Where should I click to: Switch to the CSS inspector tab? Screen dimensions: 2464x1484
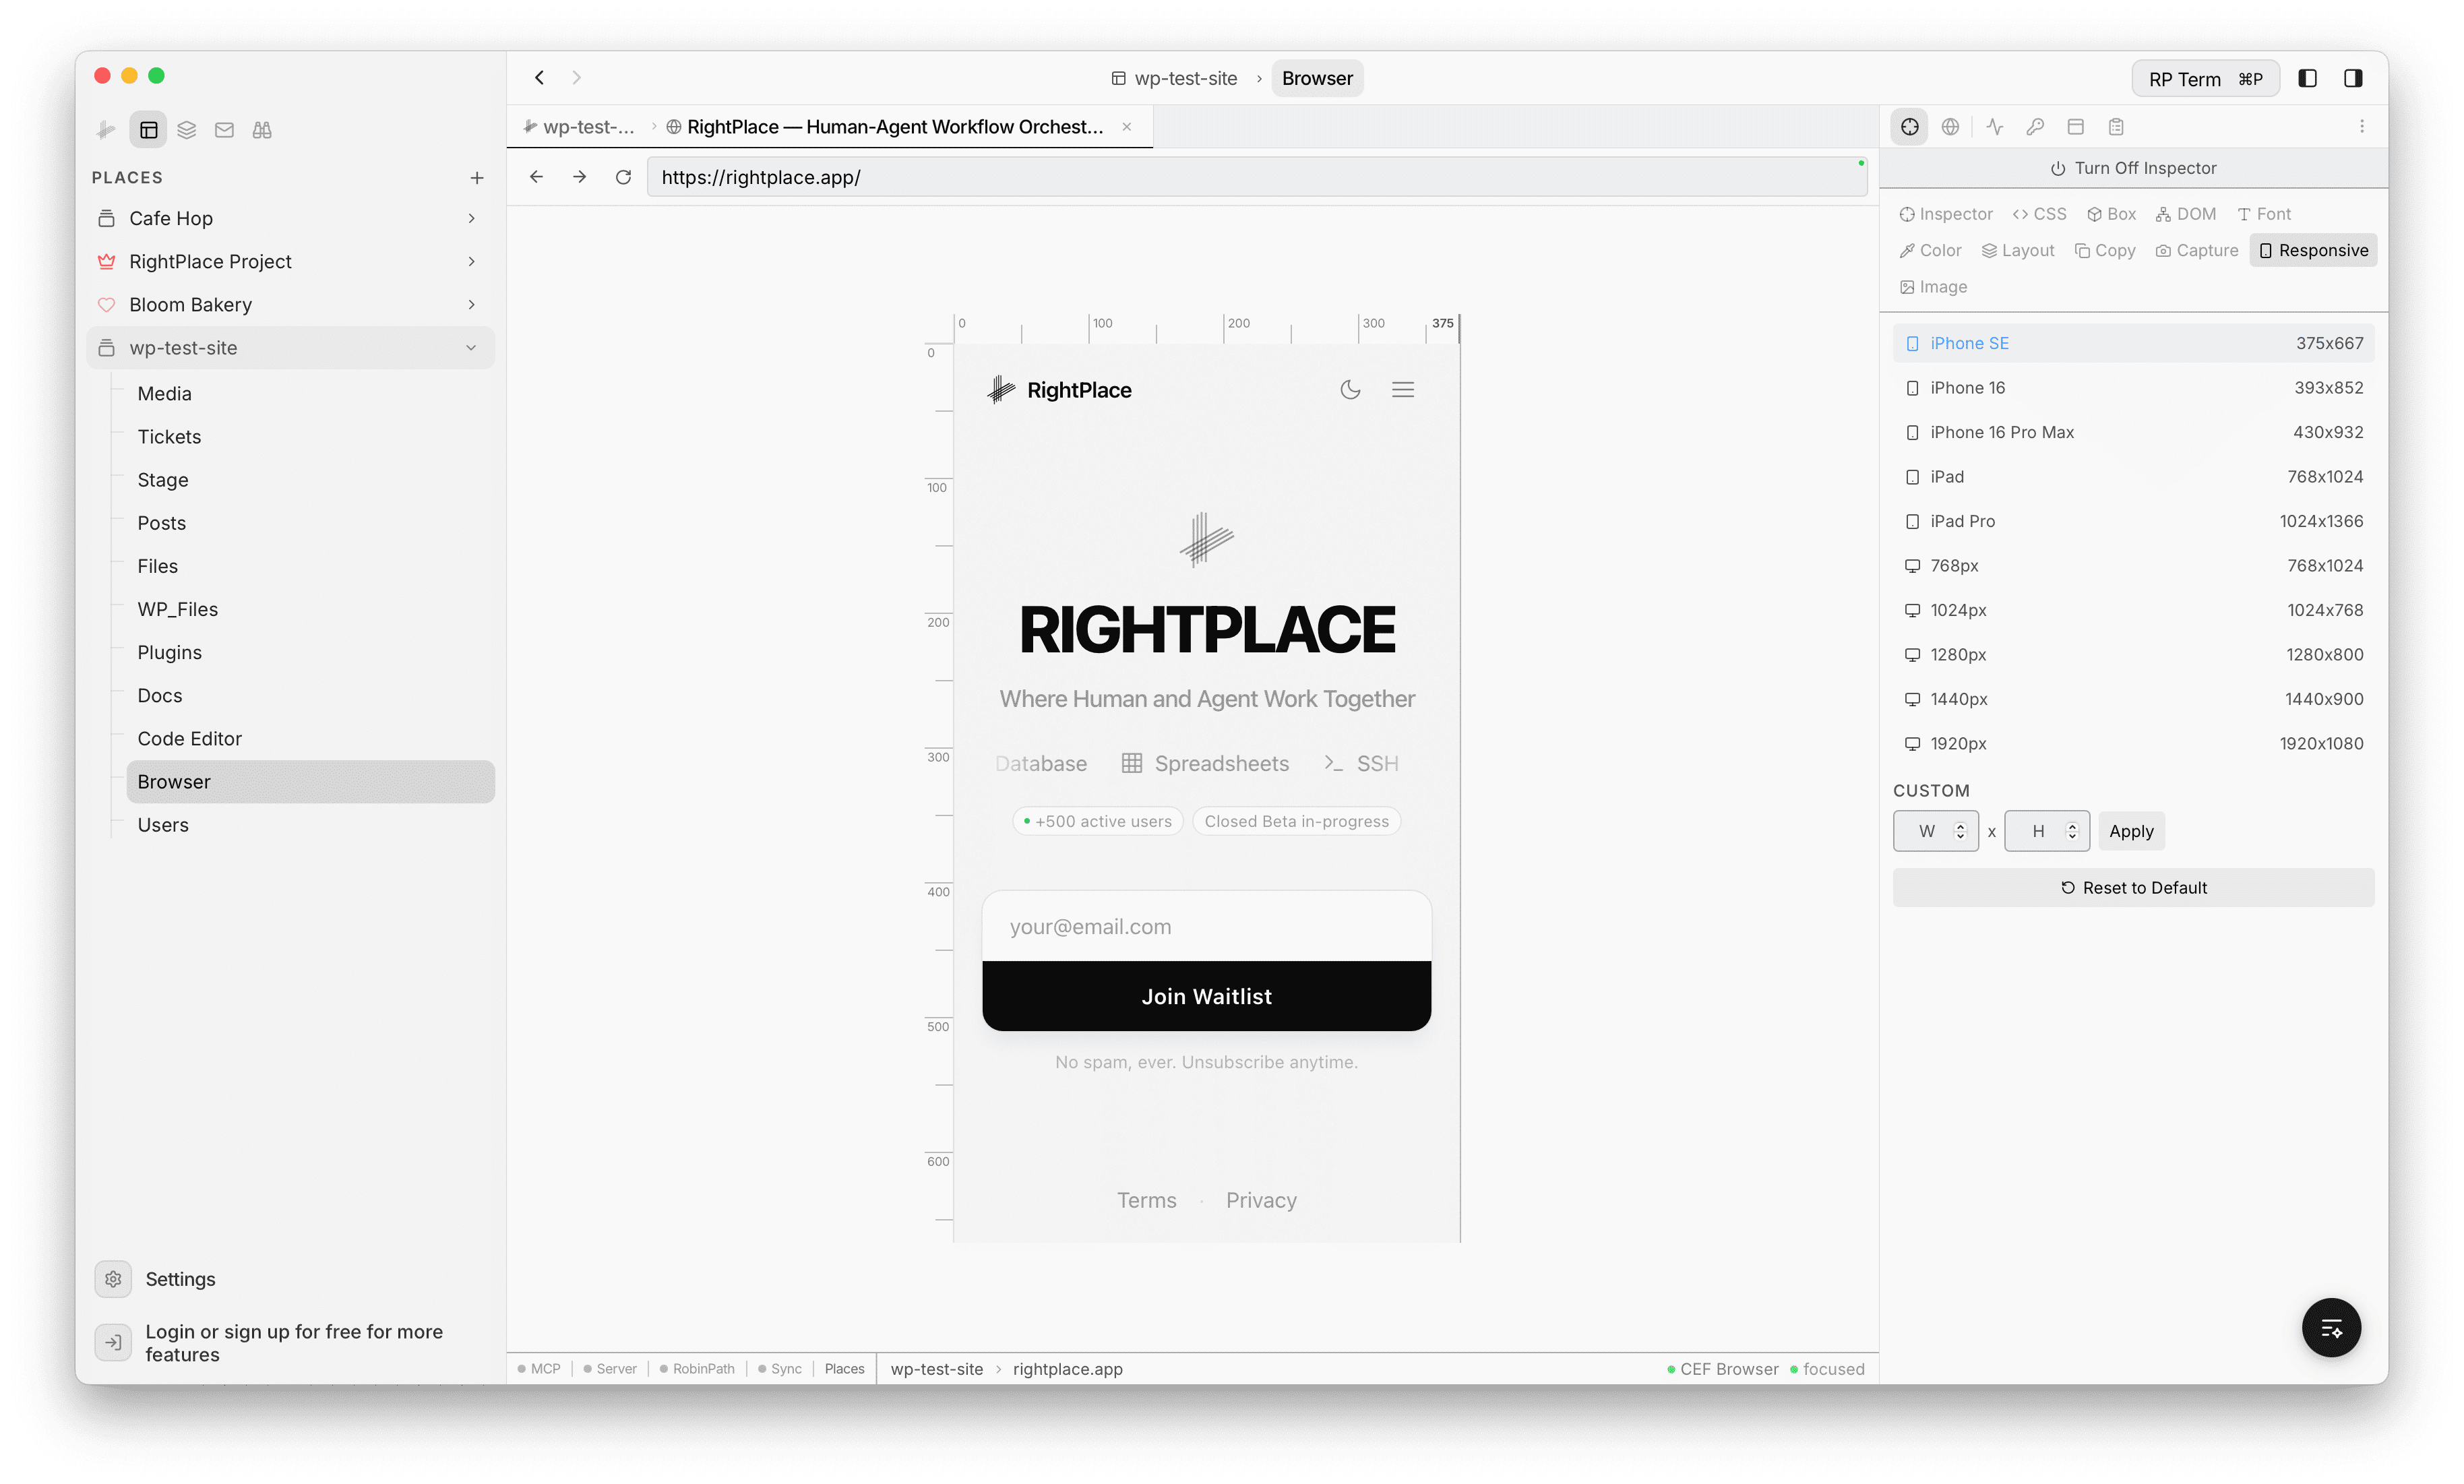tap(2039, 213)
